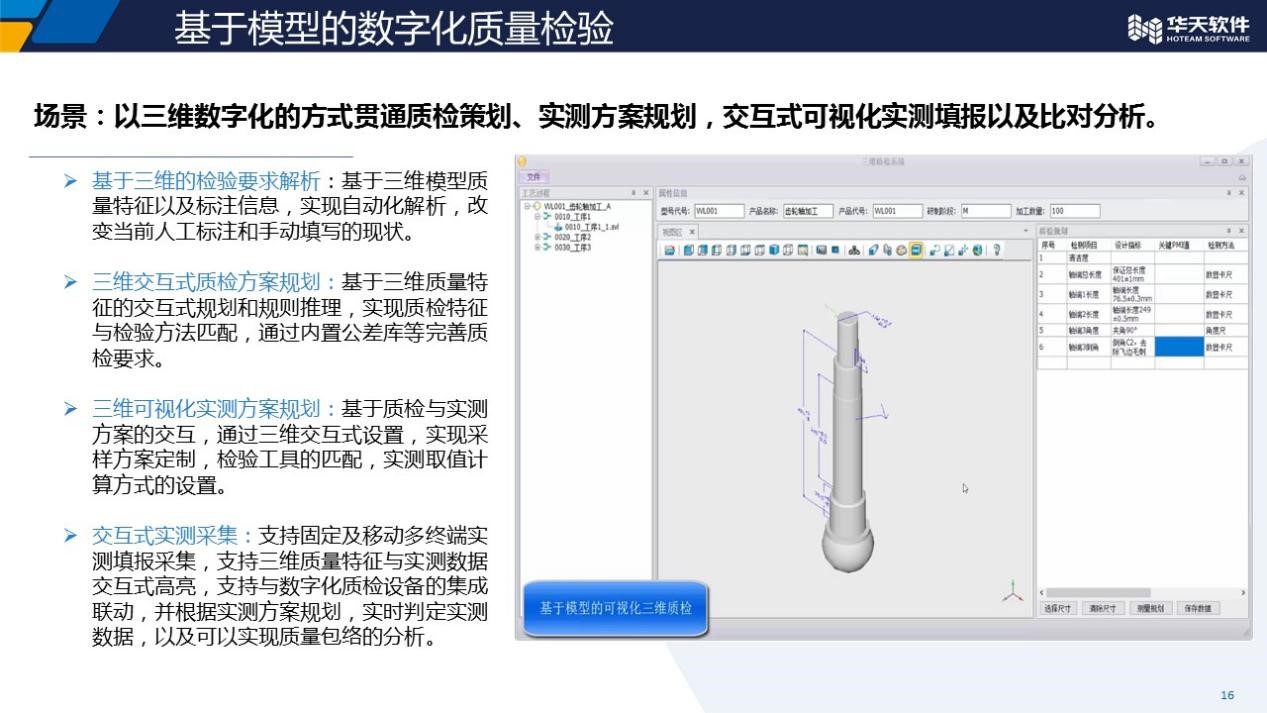Expand the 0020_工序2 tree node
This screenshot has height=713, width=1267.
(x=537, y=237)
